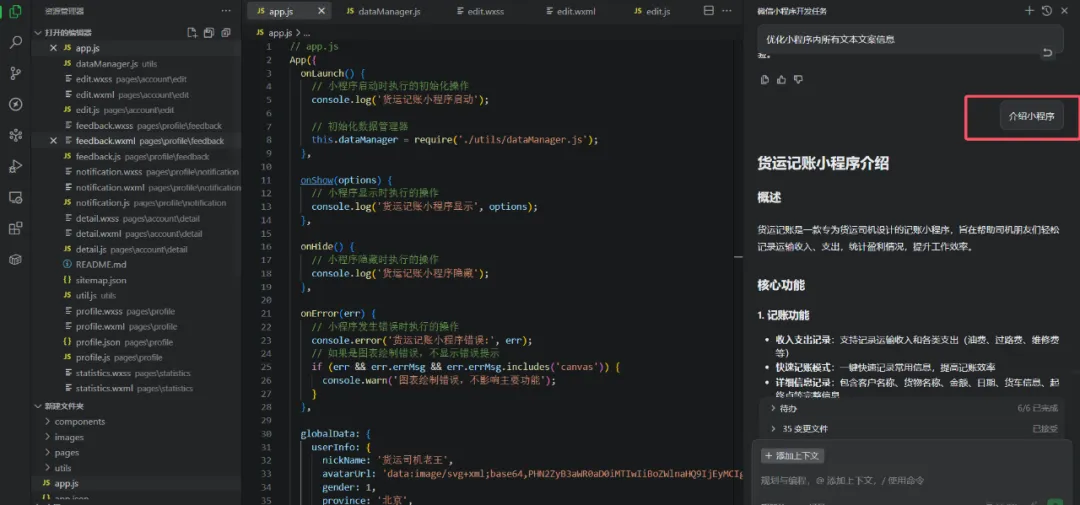Click the 介绍小程序 message bubble

pos(1031,116)
